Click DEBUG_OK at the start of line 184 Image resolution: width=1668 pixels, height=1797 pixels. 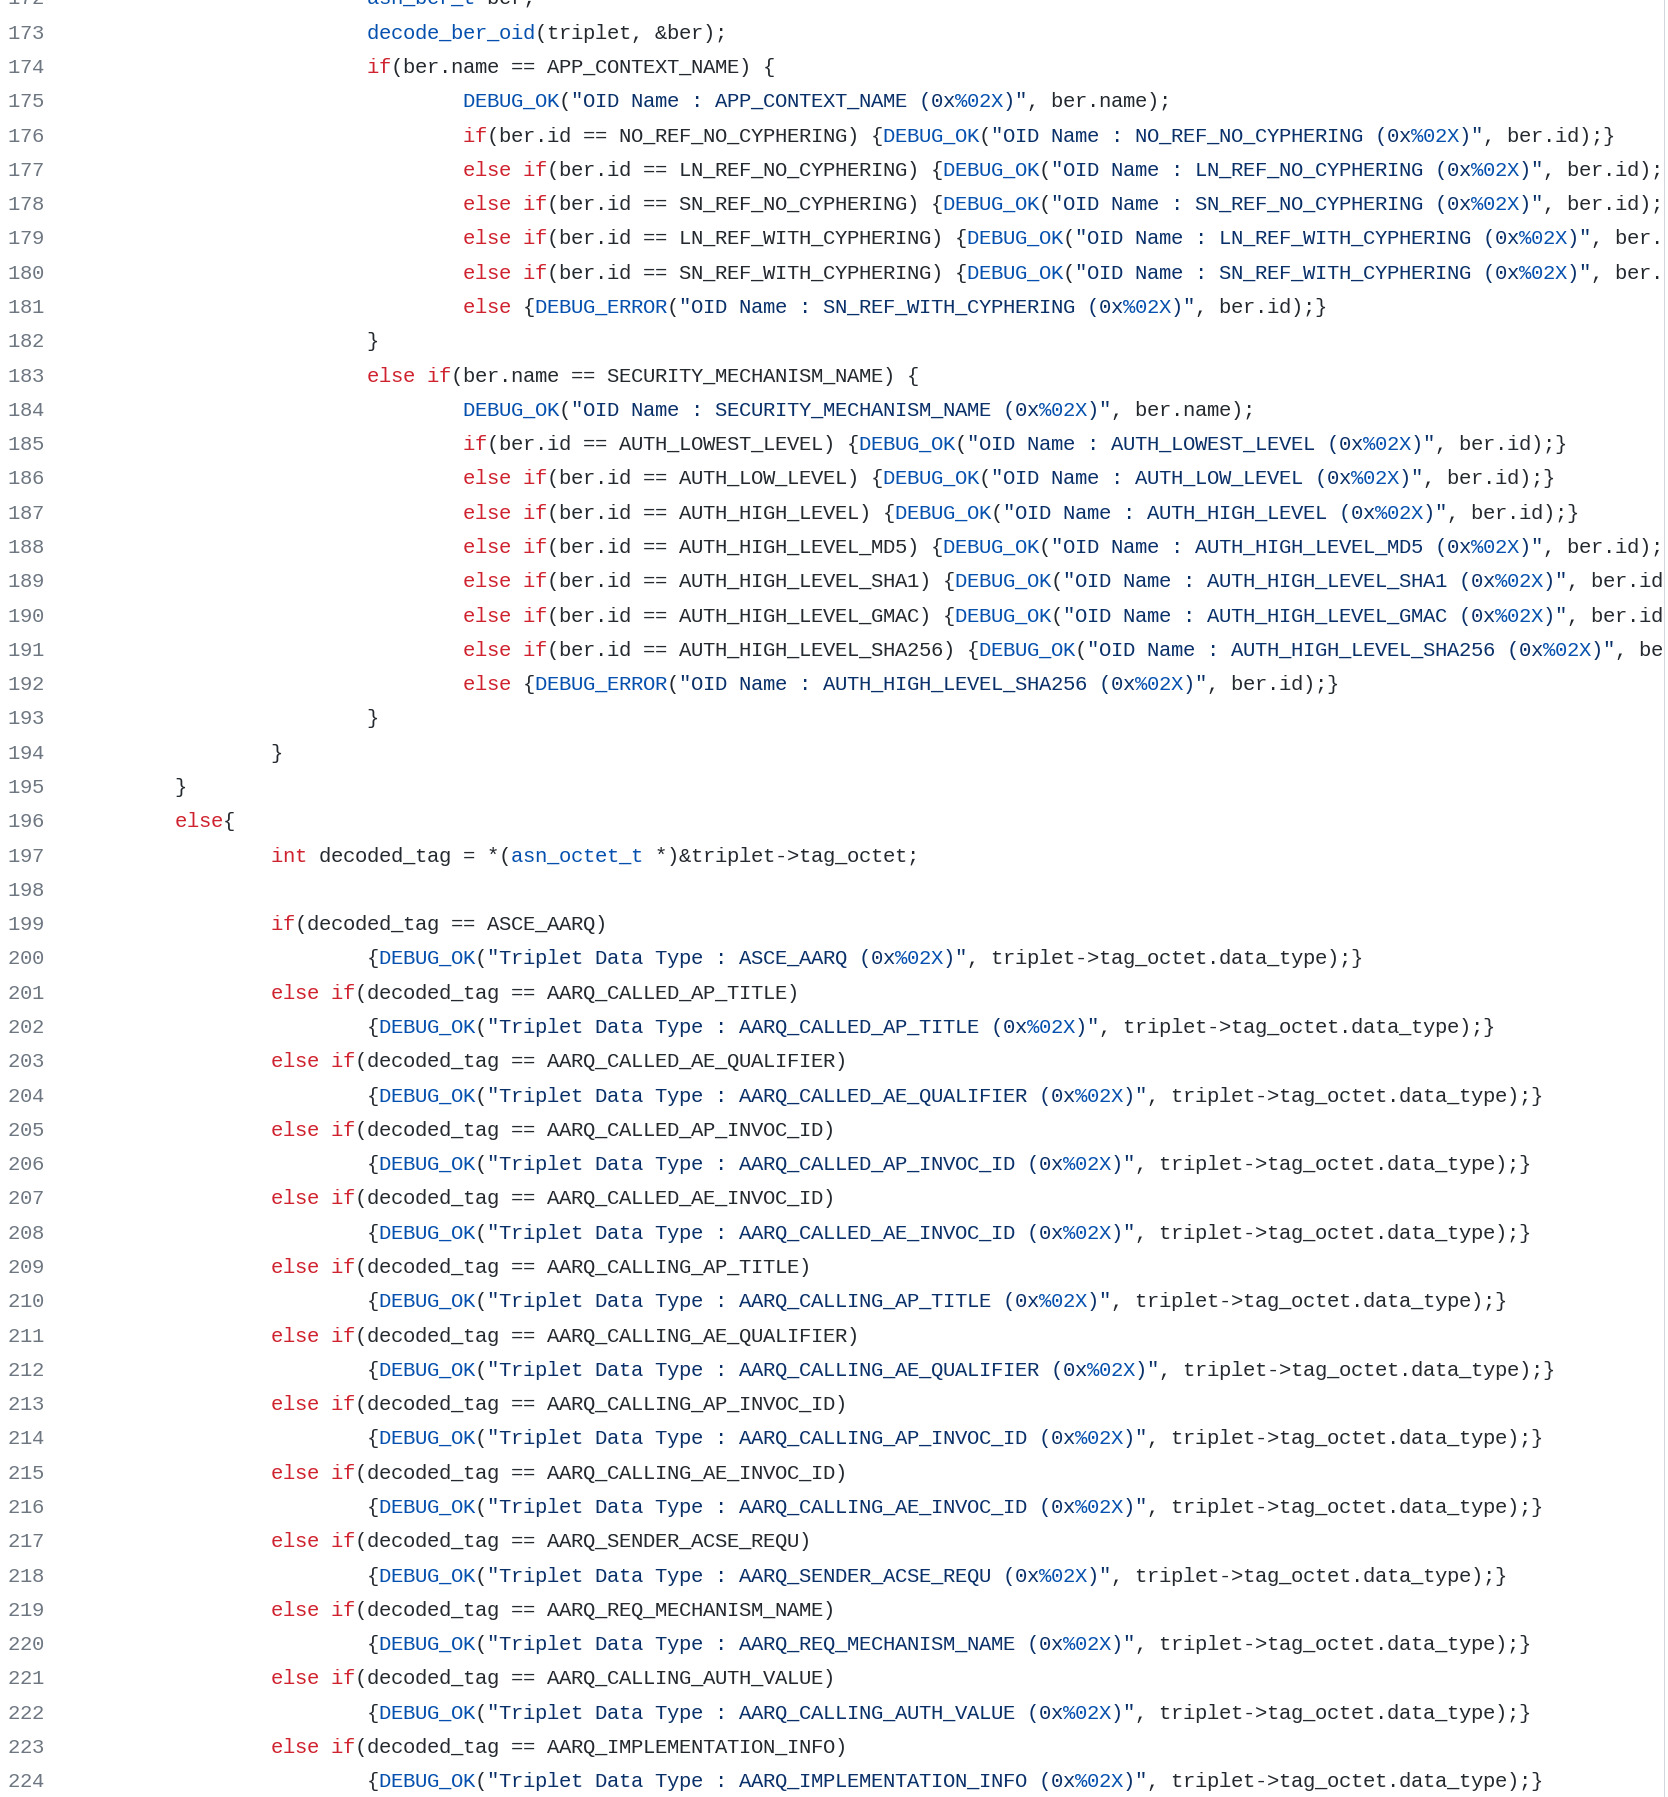pos(511,410)
